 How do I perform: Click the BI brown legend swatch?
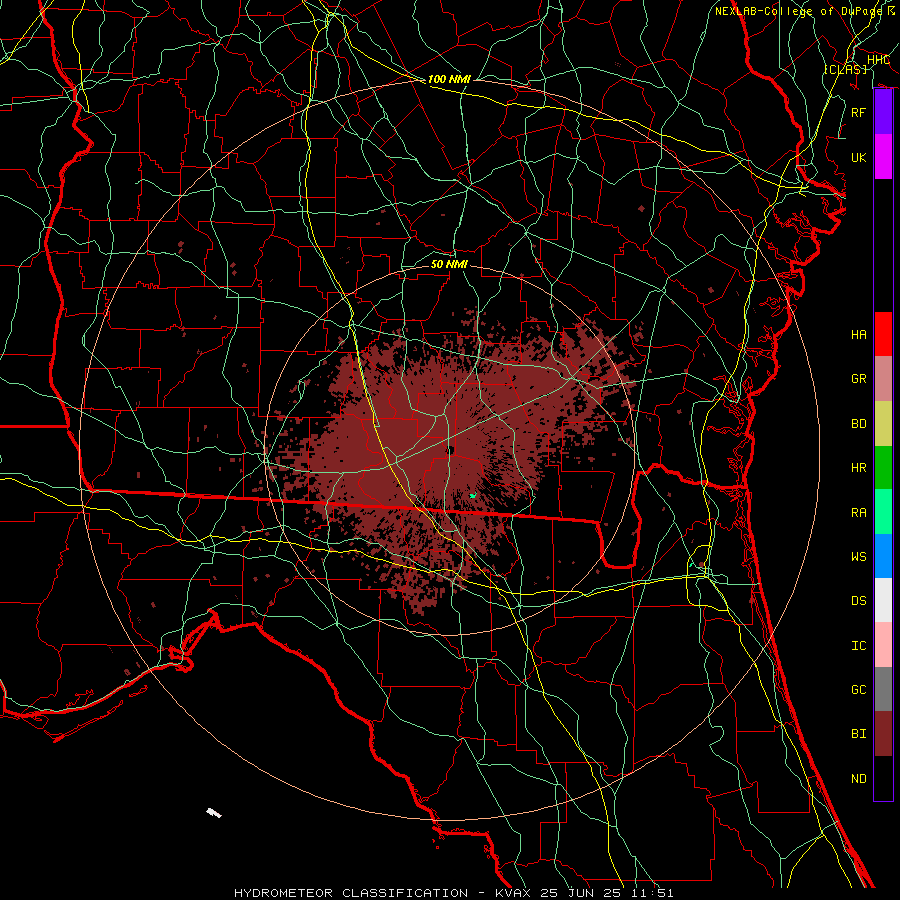click(x=883, y=734)
